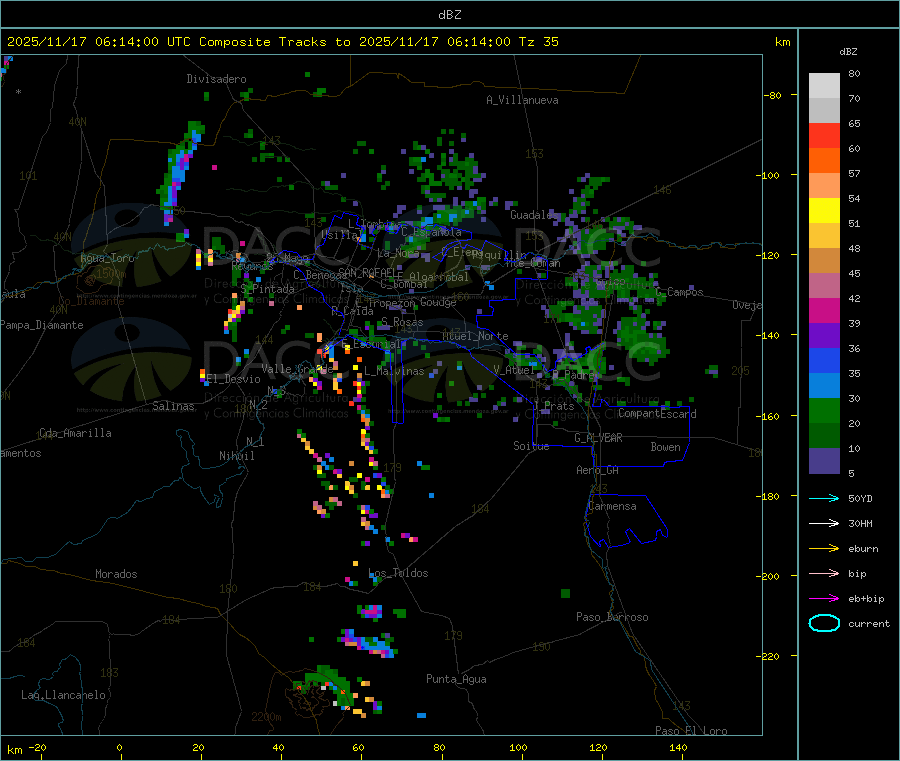Click the A_Villanueva map label
Image resolution: width=900 pixels, height=761 pixels.
[x=522, y=100]
